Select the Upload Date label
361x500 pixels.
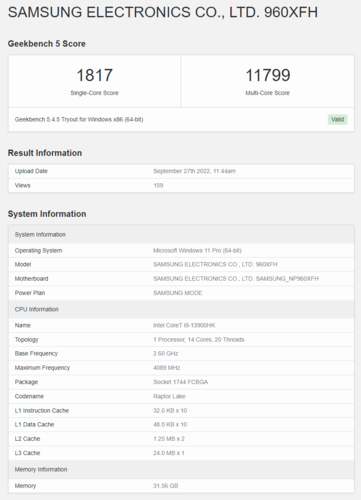[31, 171]
